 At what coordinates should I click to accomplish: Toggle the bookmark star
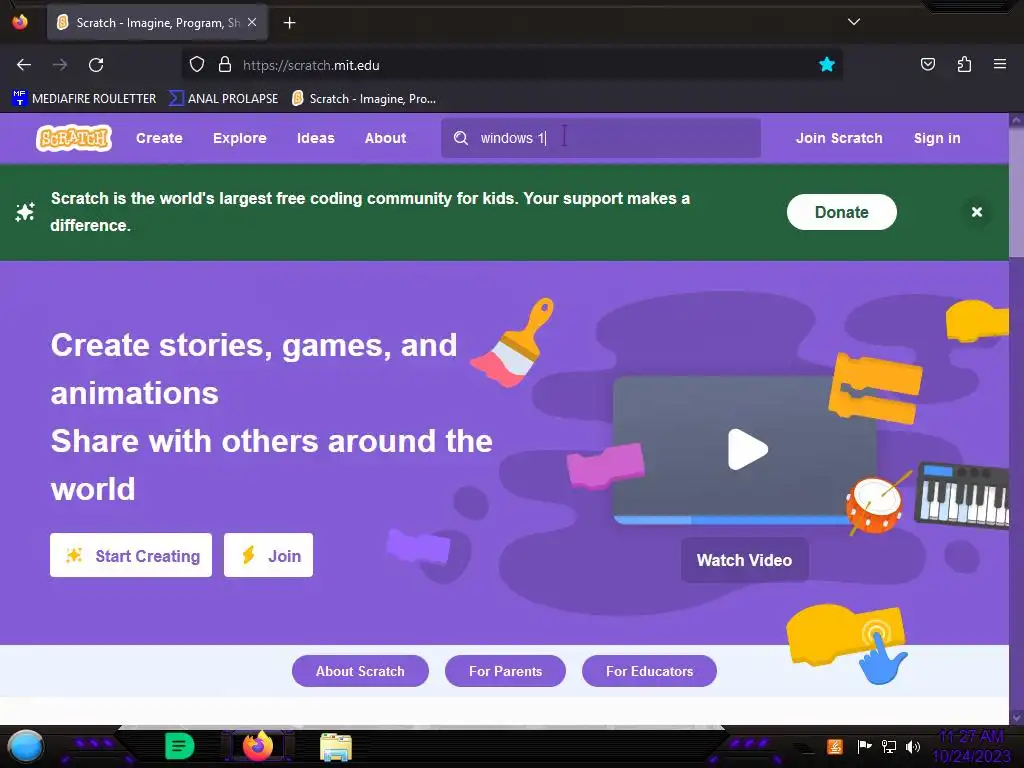point(827,65)
